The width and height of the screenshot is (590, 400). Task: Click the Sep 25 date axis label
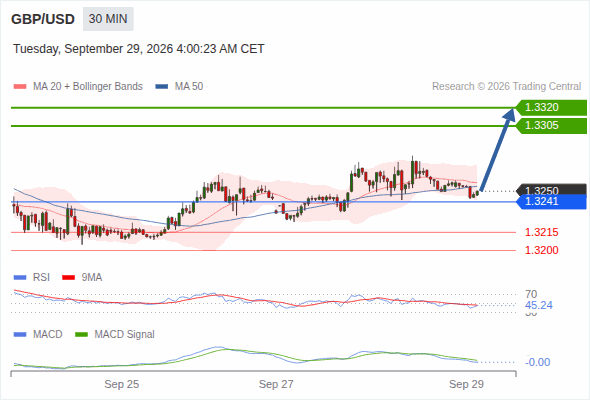(x=122, y=384)
